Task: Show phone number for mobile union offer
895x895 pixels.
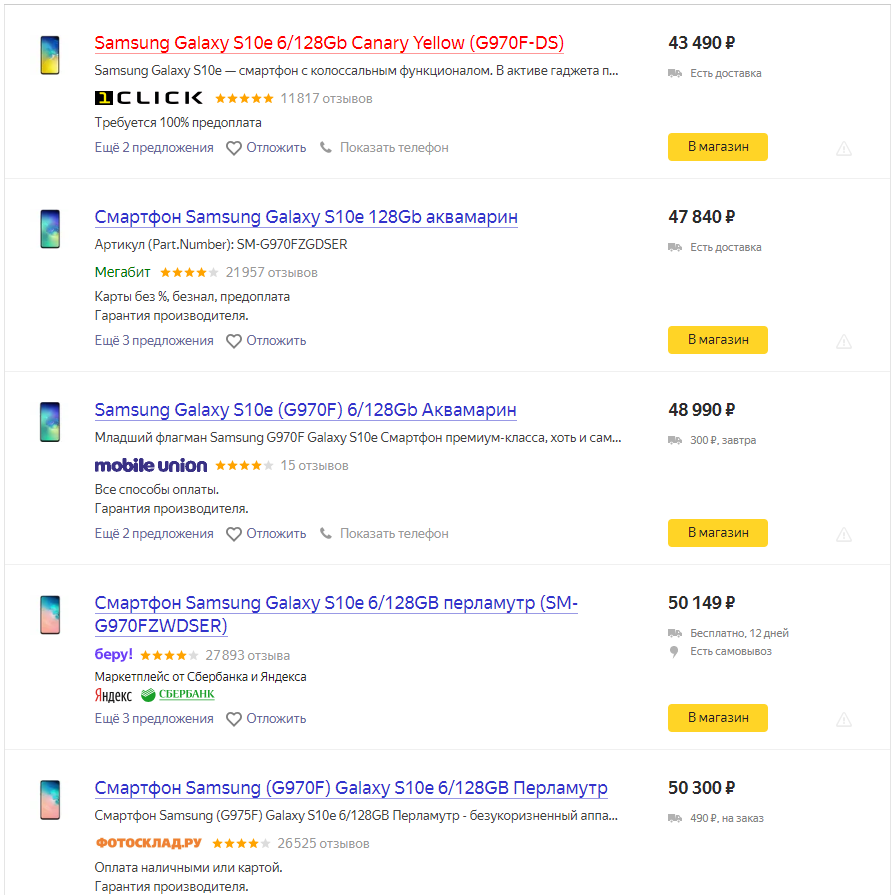Action: point(384,534)
